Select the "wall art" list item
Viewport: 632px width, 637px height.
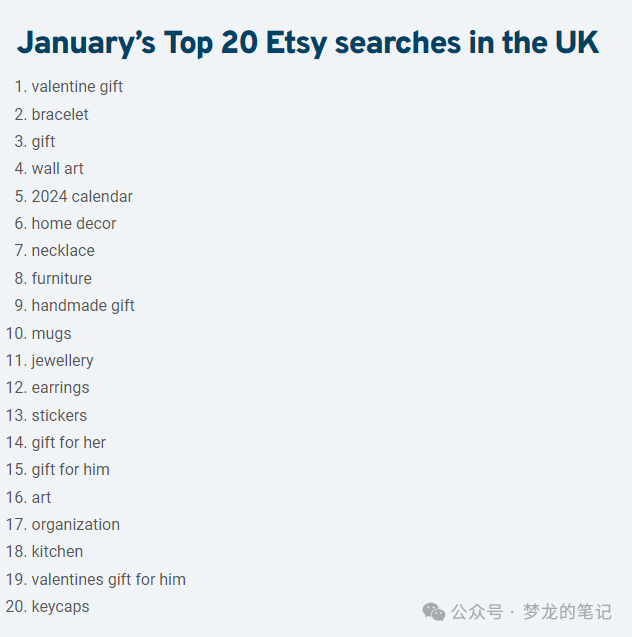[58, 169]
